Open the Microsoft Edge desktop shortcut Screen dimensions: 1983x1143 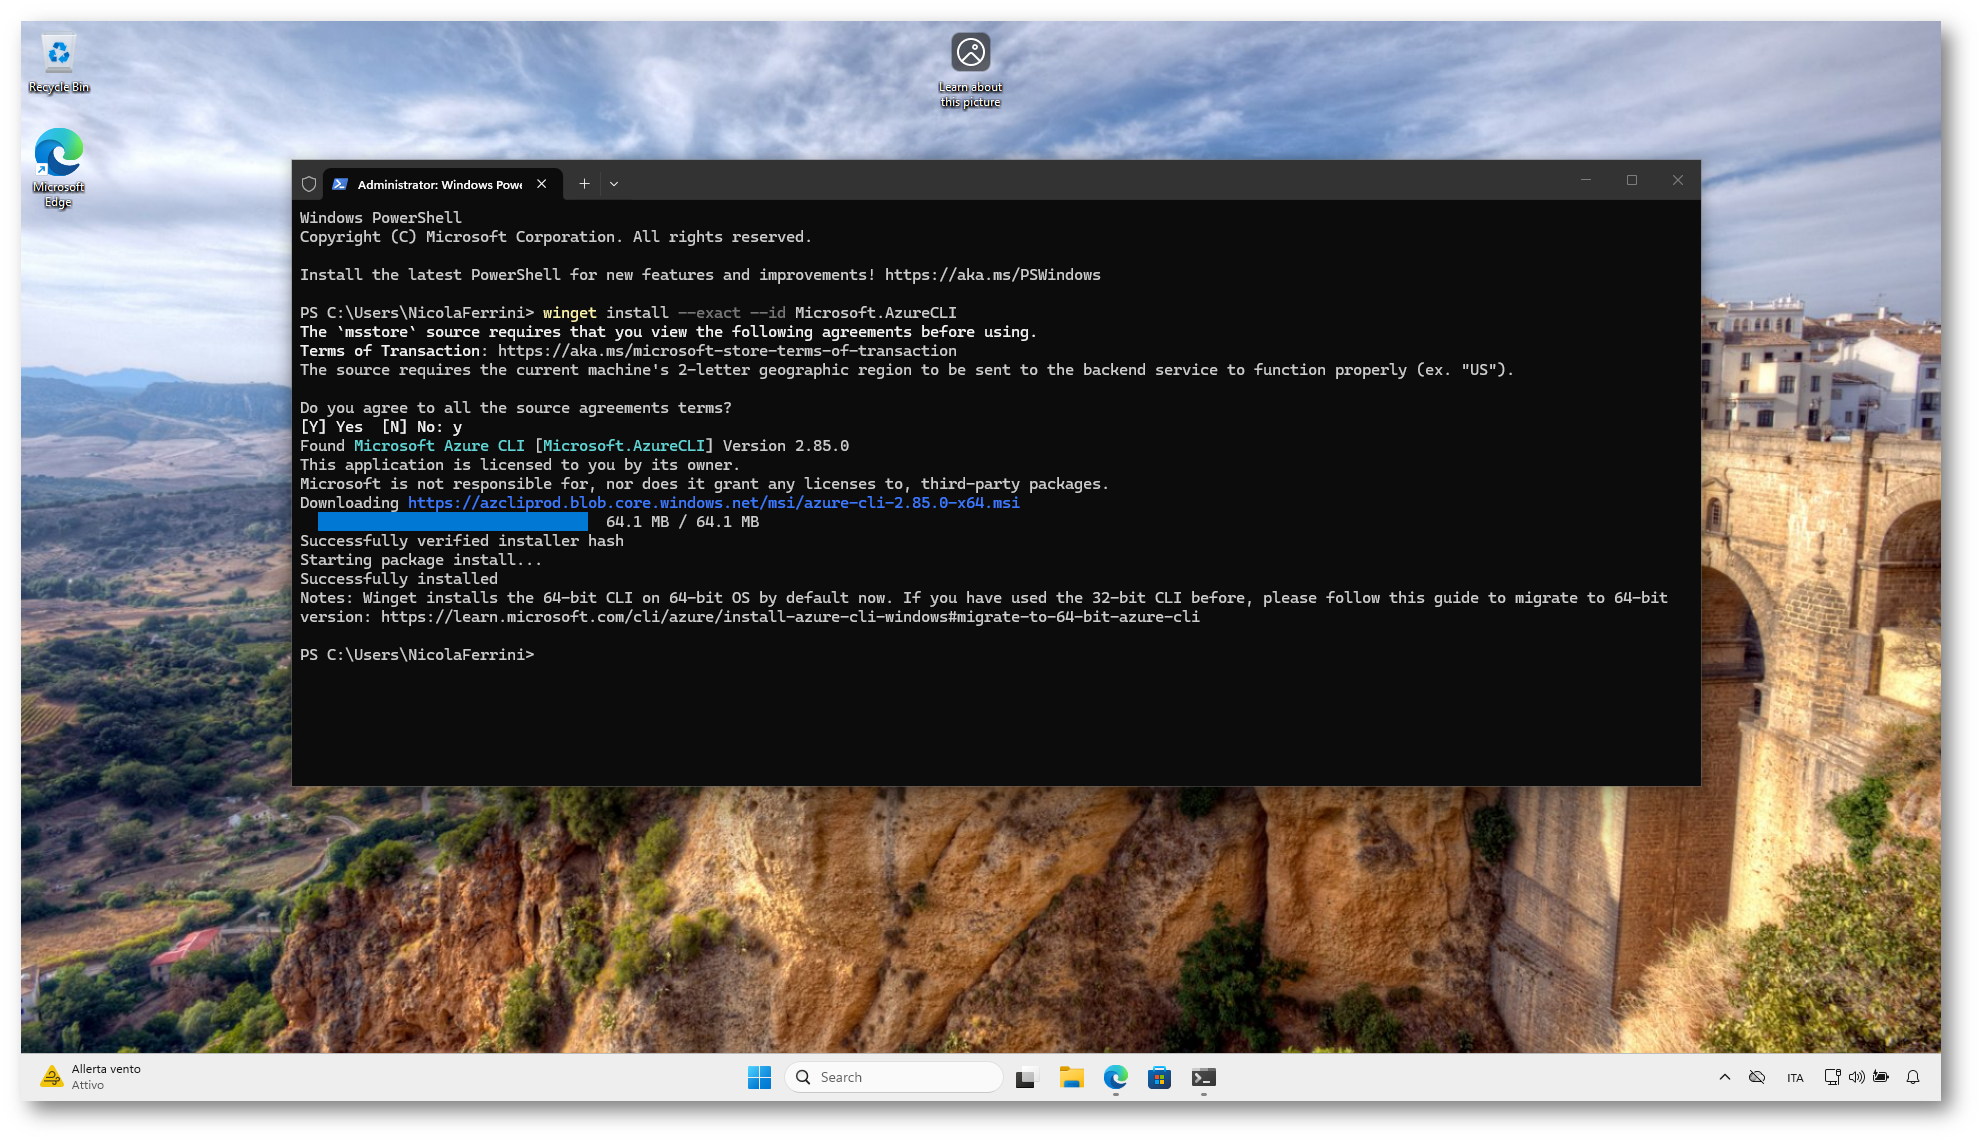pyautogui.click(x=59, y=166)
